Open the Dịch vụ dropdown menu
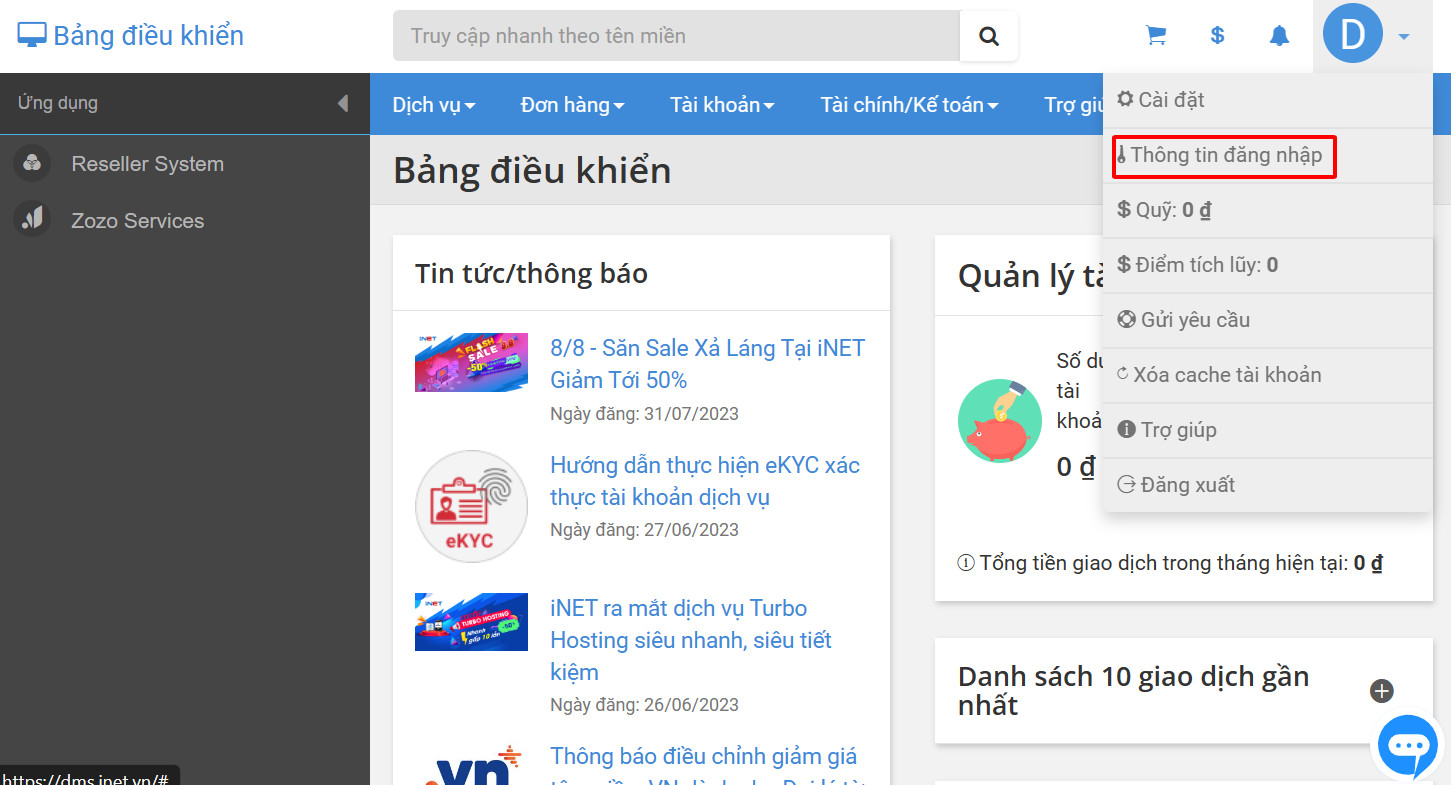Screen dimensions: 1451x785 click(434, 104)
